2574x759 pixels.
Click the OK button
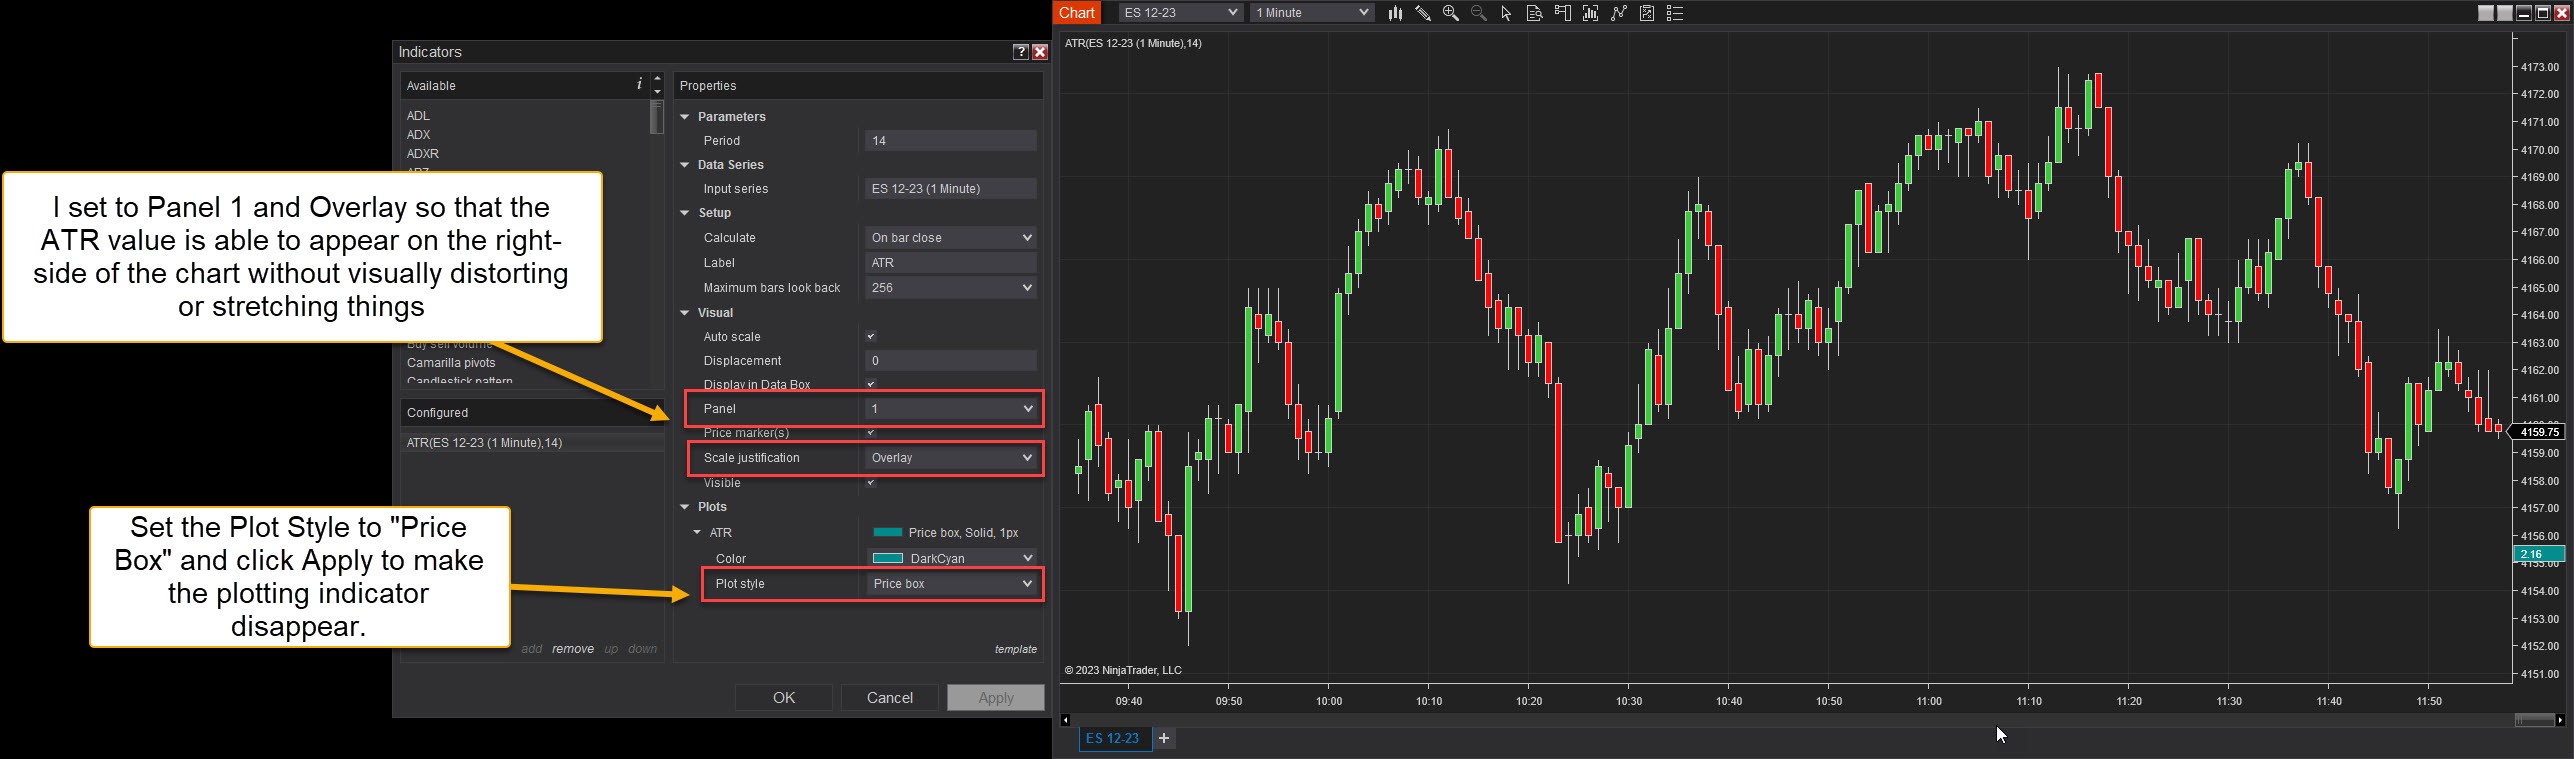tap(784, 698)
